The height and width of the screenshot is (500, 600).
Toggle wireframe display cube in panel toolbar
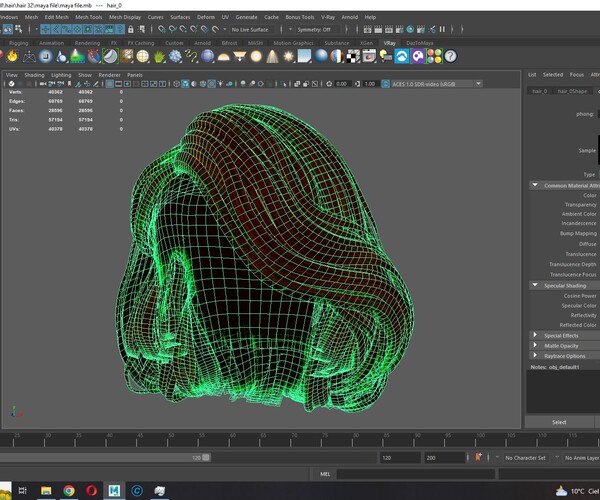coord(176,84)
